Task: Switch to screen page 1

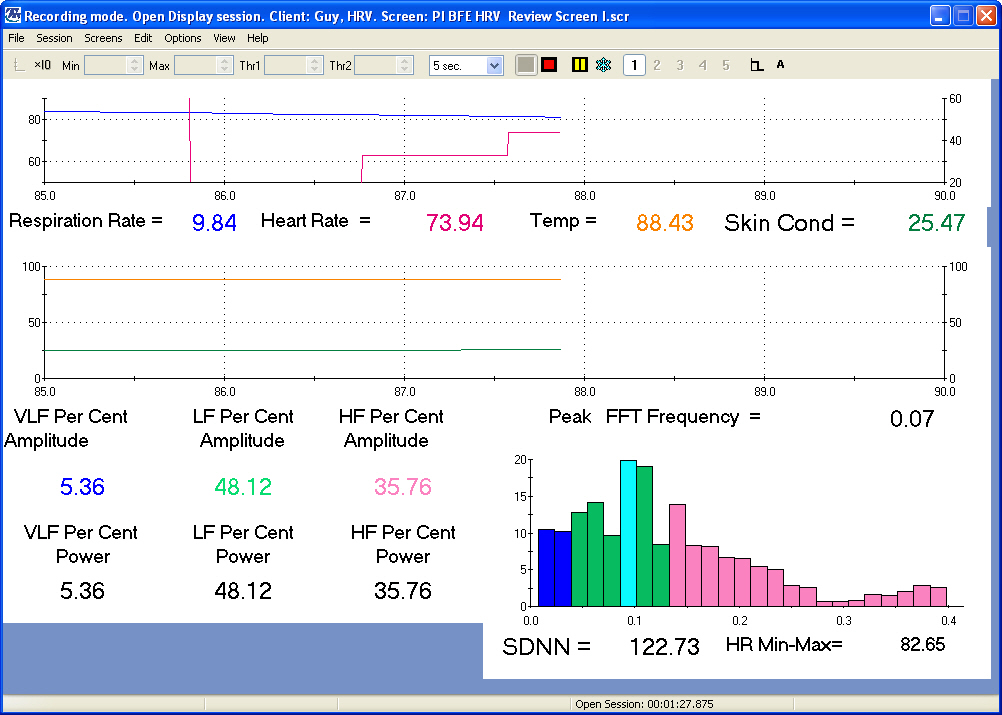Action: pos(633,65)
